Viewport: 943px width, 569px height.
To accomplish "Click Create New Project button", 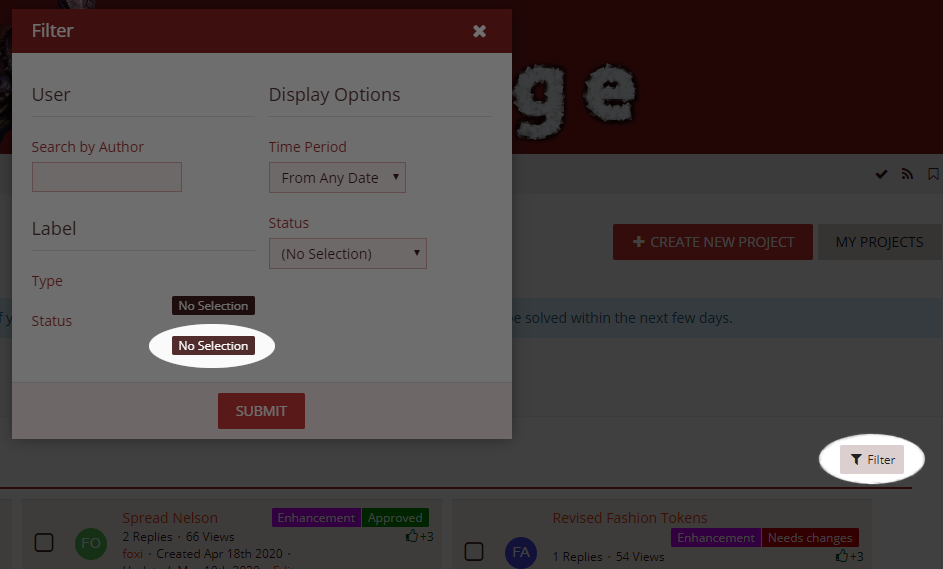I will click(714, 242).
